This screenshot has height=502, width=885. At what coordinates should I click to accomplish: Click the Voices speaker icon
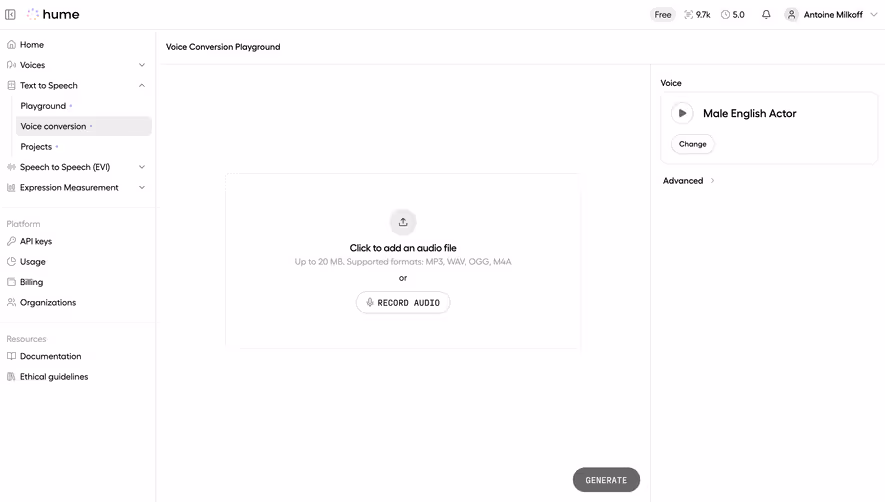pos(11,65)
